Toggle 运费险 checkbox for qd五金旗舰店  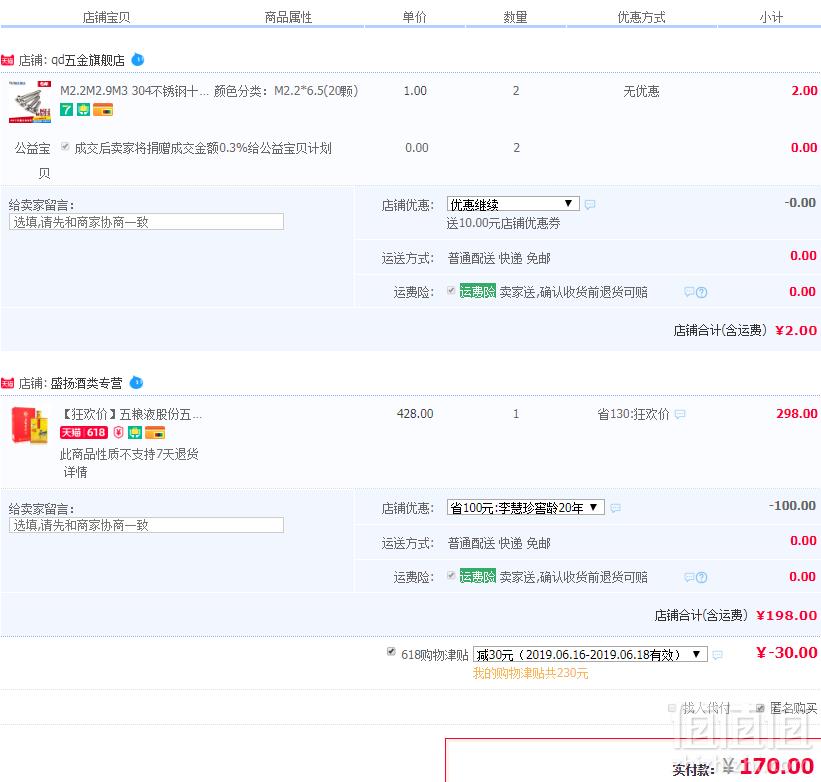coord(451,291)
